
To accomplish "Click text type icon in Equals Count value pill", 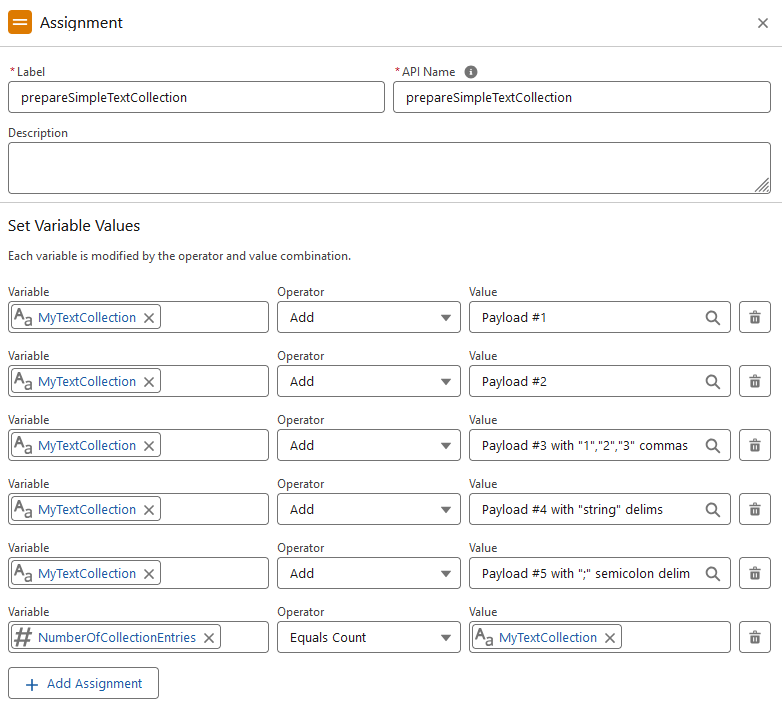I will (484, 637).
